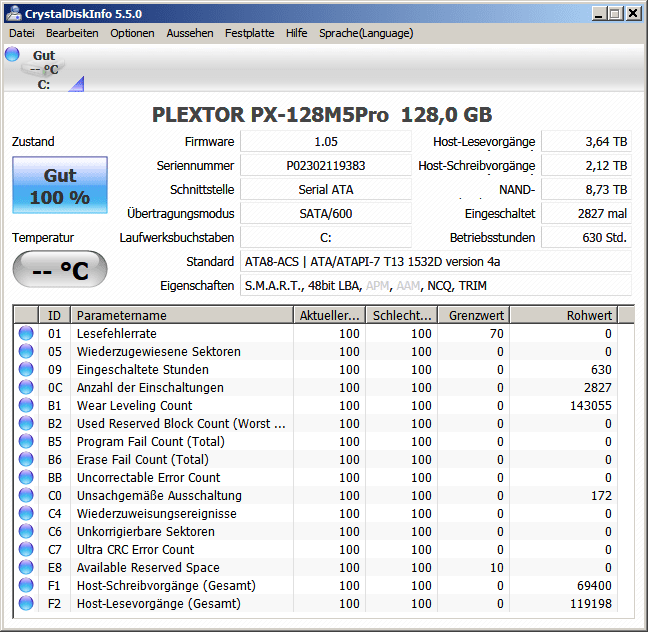
Task: Maximize the CrystalDiskInfo window
Action: tap(615, 13)
